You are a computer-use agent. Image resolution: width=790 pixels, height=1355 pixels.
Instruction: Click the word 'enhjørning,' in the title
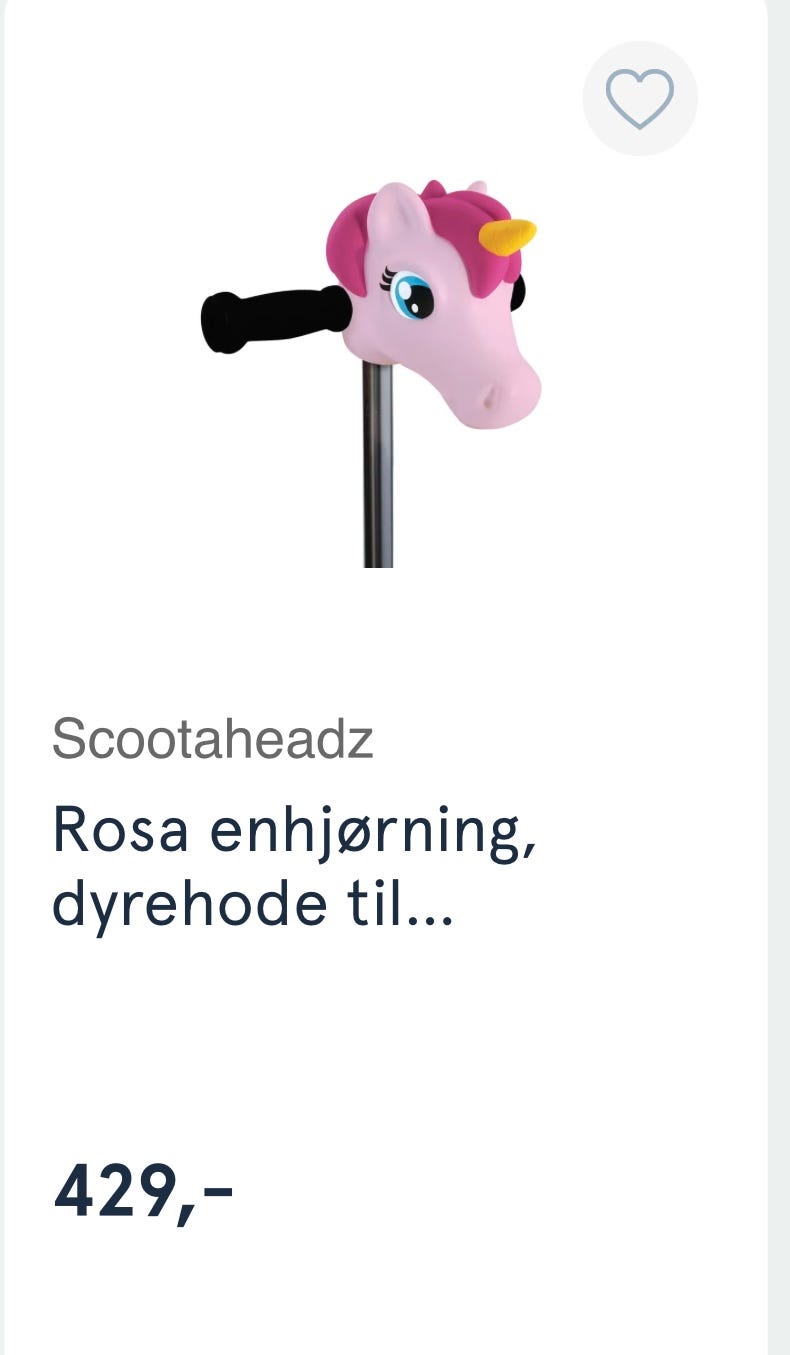click(373, 834)
